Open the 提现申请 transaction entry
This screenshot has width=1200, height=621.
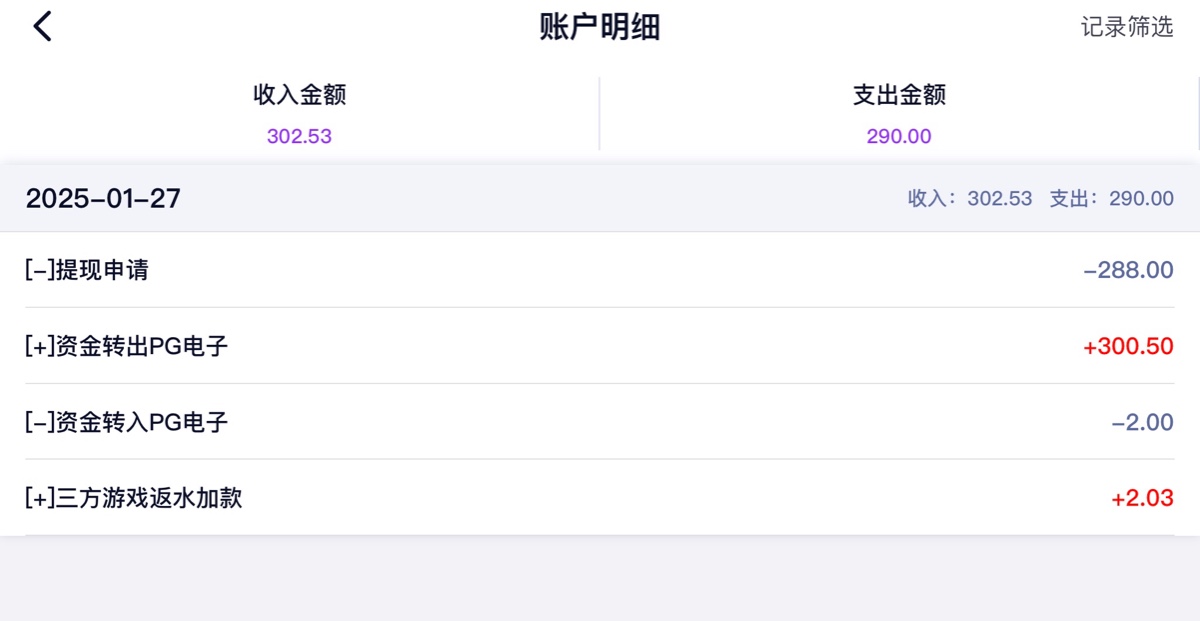(87, 270)
